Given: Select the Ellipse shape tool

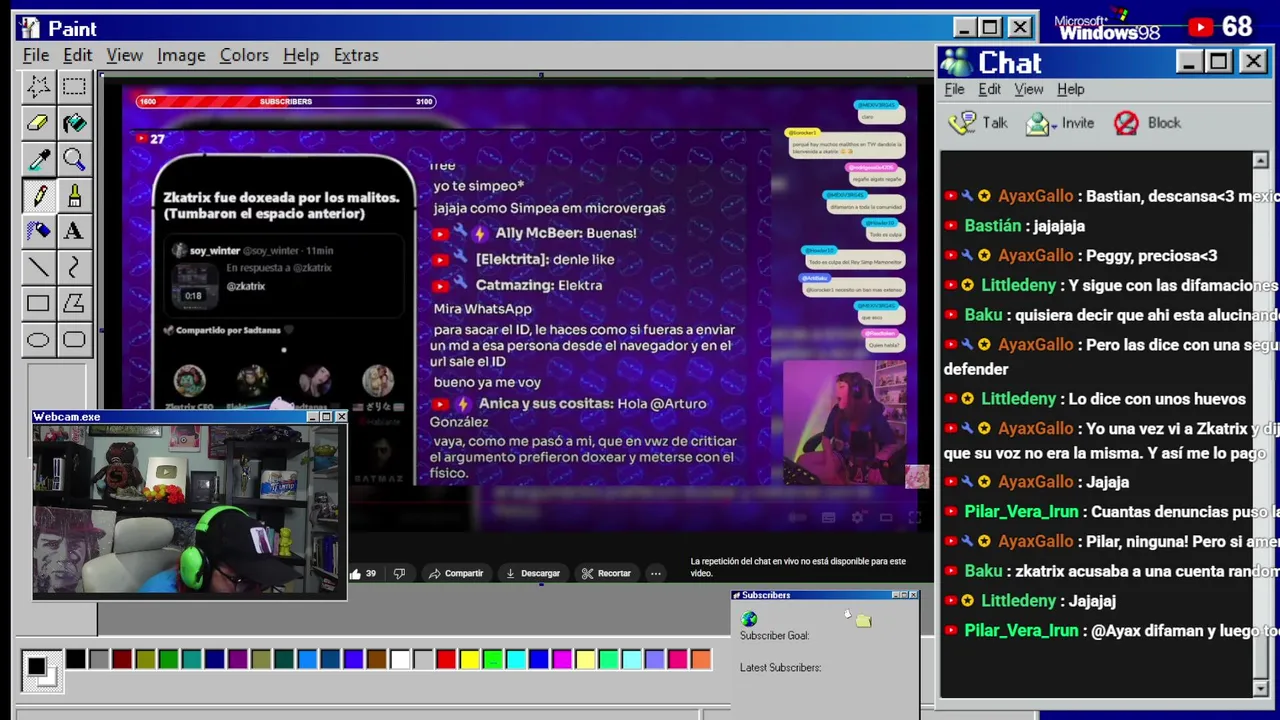Looking at the screenshot, I should (x=38, y=339).
